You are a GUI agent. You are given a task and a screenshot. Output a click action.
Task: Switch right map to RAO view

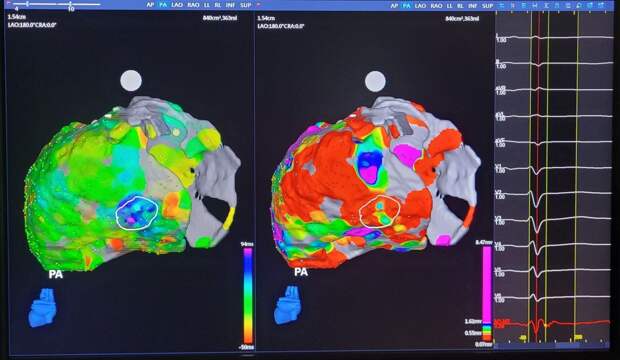click(437, 6)
